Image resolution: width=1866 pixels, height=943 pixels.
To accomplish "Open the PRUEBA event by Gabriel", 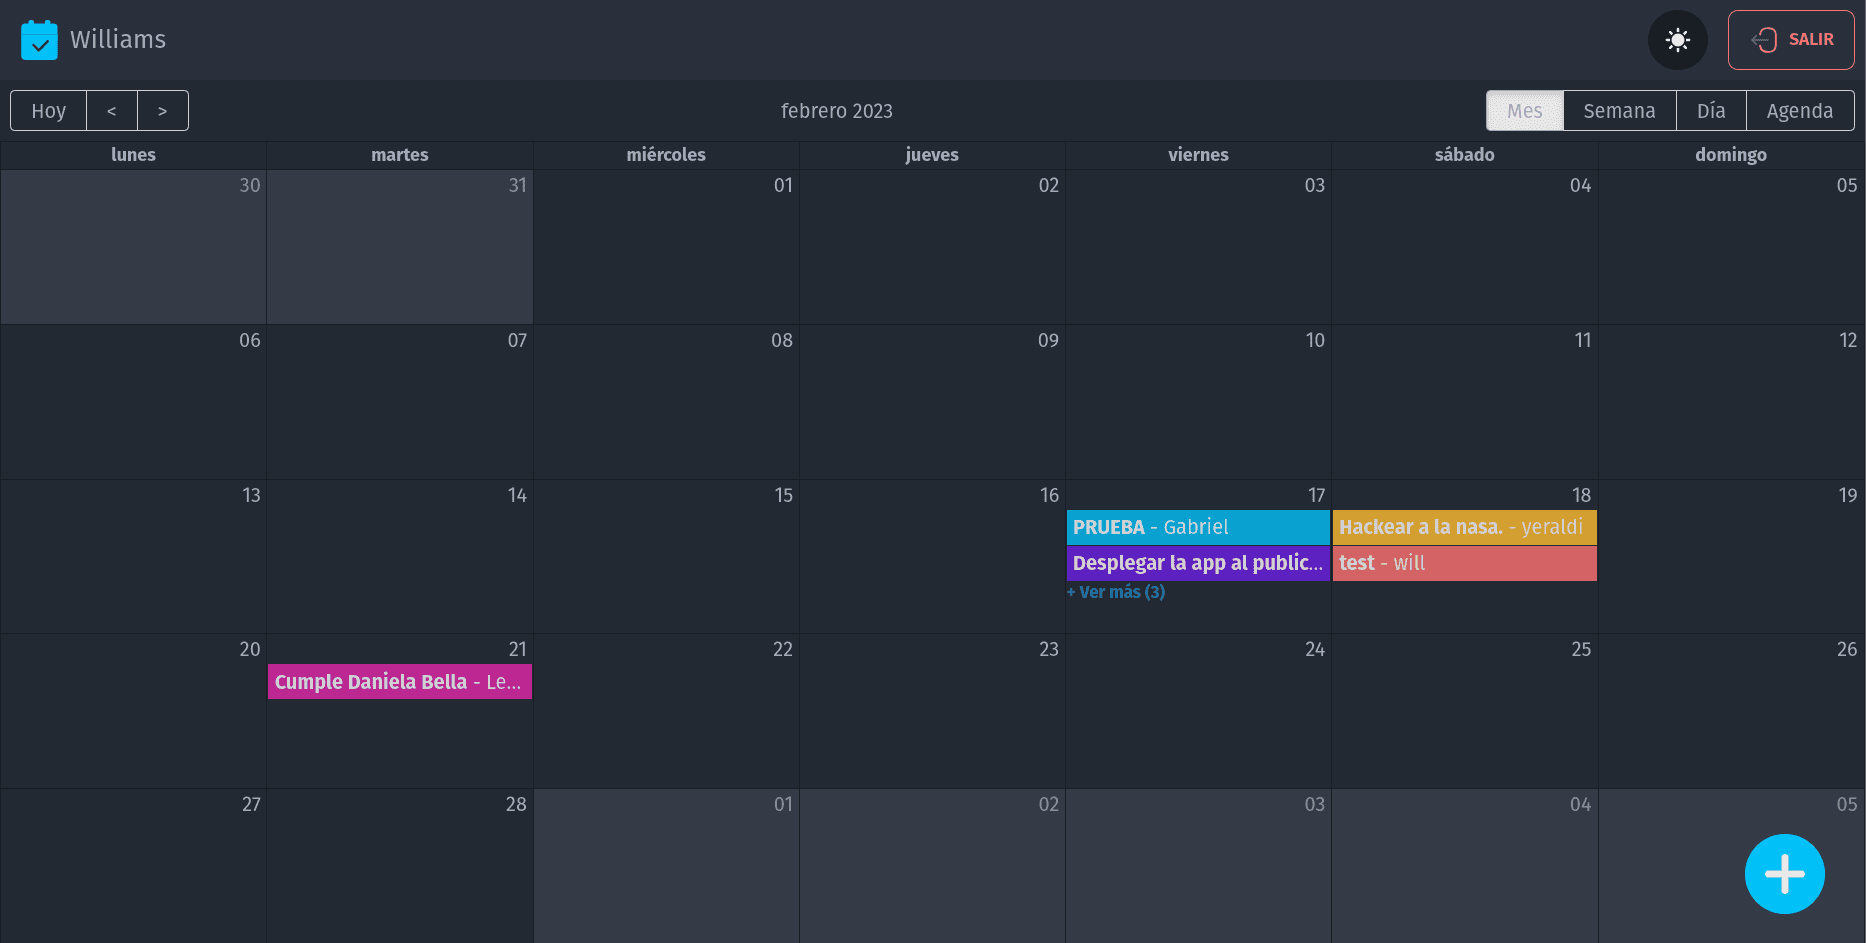I will pos(1197,527).
